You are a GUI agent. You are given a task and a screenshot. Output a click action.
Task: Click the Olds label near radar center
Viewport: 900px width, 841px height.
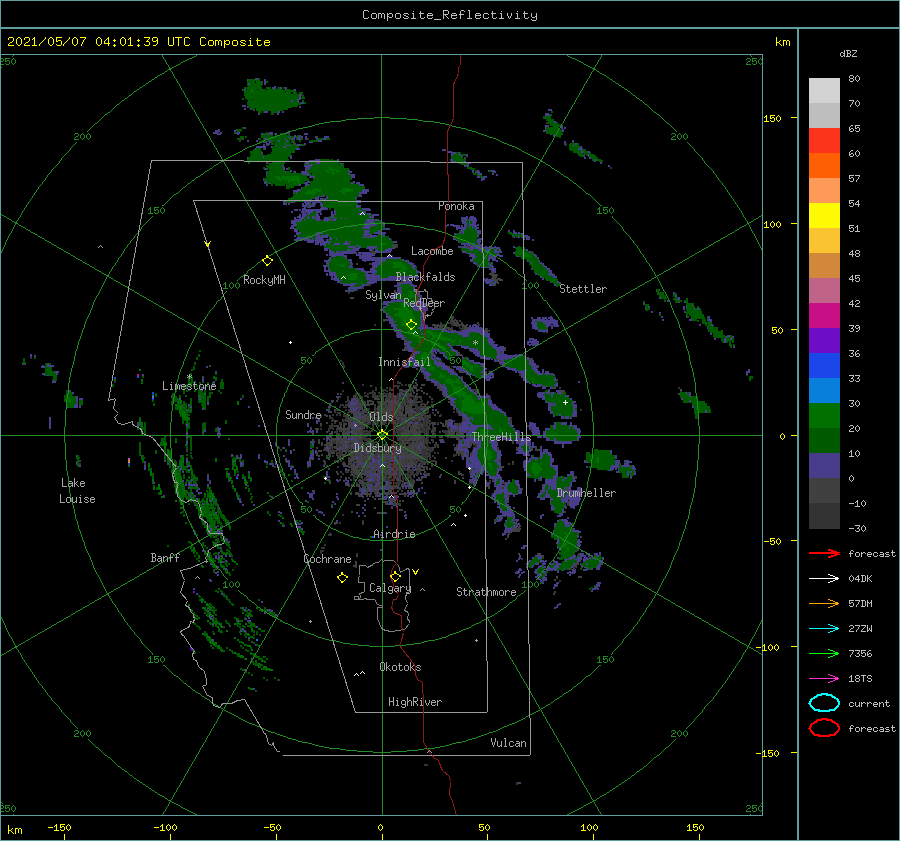(381, 417)
